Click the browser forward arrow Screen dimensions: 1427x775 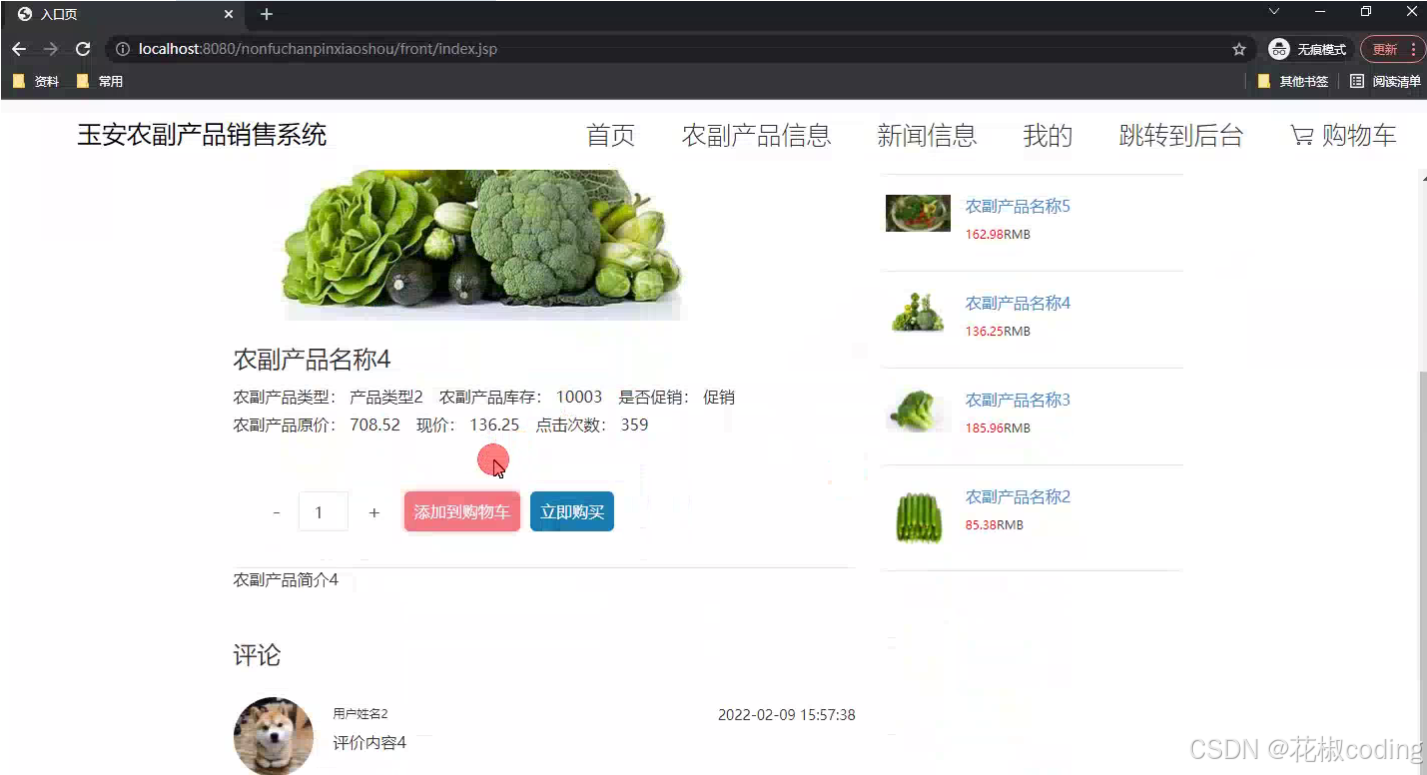[51, 49]
